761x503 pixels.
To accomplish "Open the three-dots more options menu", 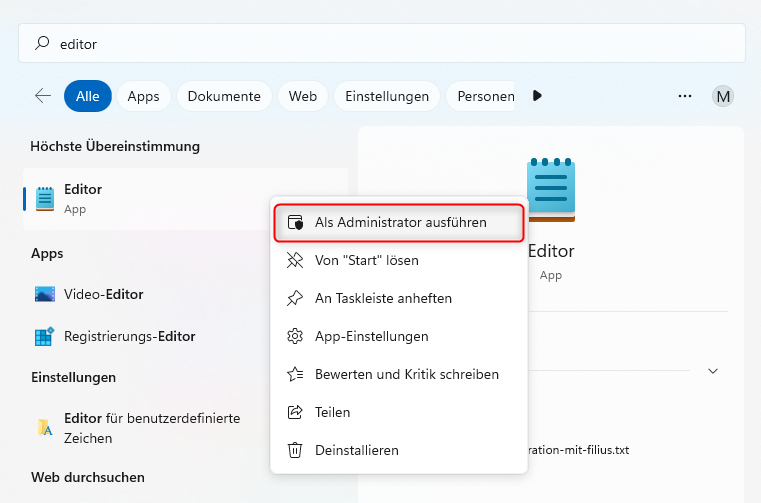I will pos(685,96).
